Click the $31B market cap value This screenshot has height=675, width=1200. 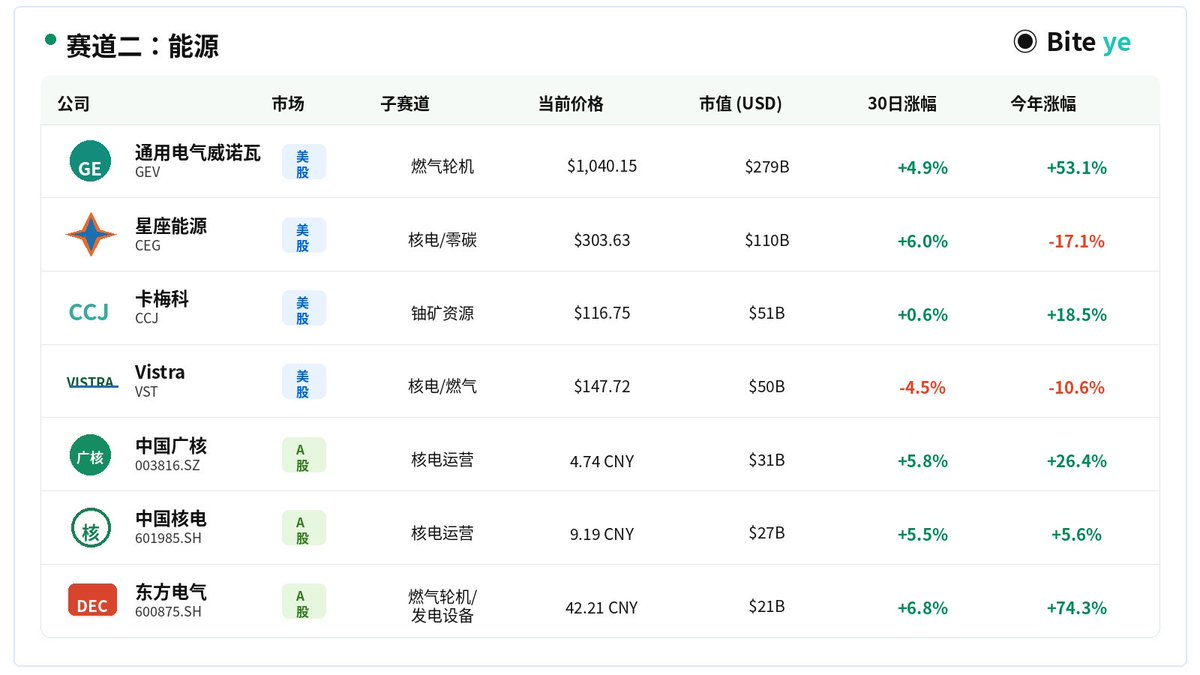click(767, 460)
